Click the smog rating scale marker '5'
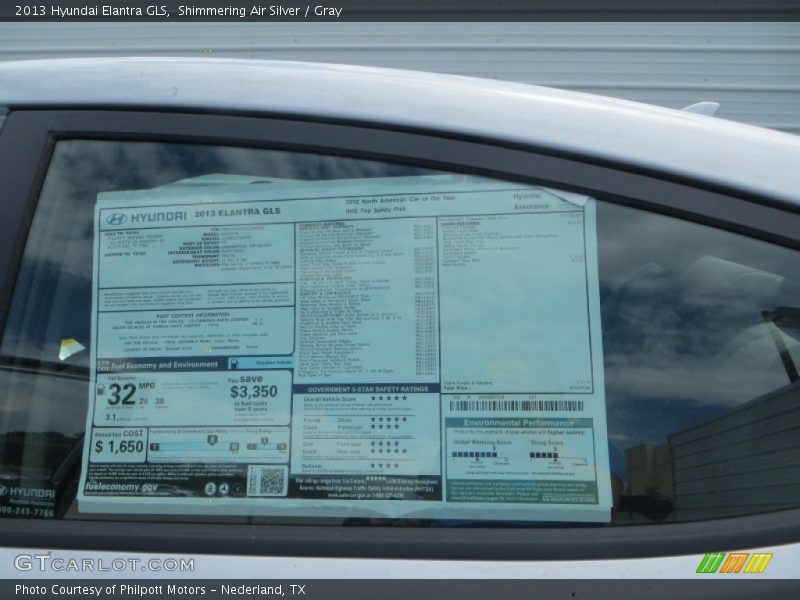 pos(264,441)
